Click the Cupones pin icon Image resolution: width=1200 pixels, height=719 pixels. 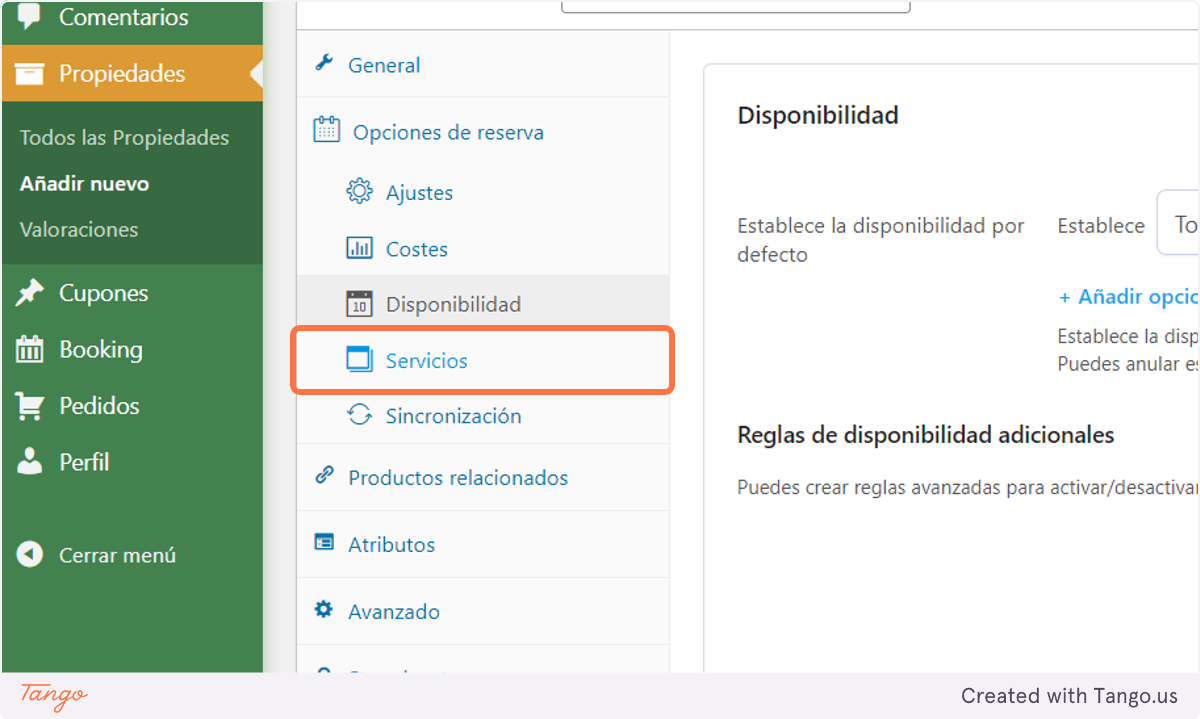pyautogui.click(x=30, y=293)
